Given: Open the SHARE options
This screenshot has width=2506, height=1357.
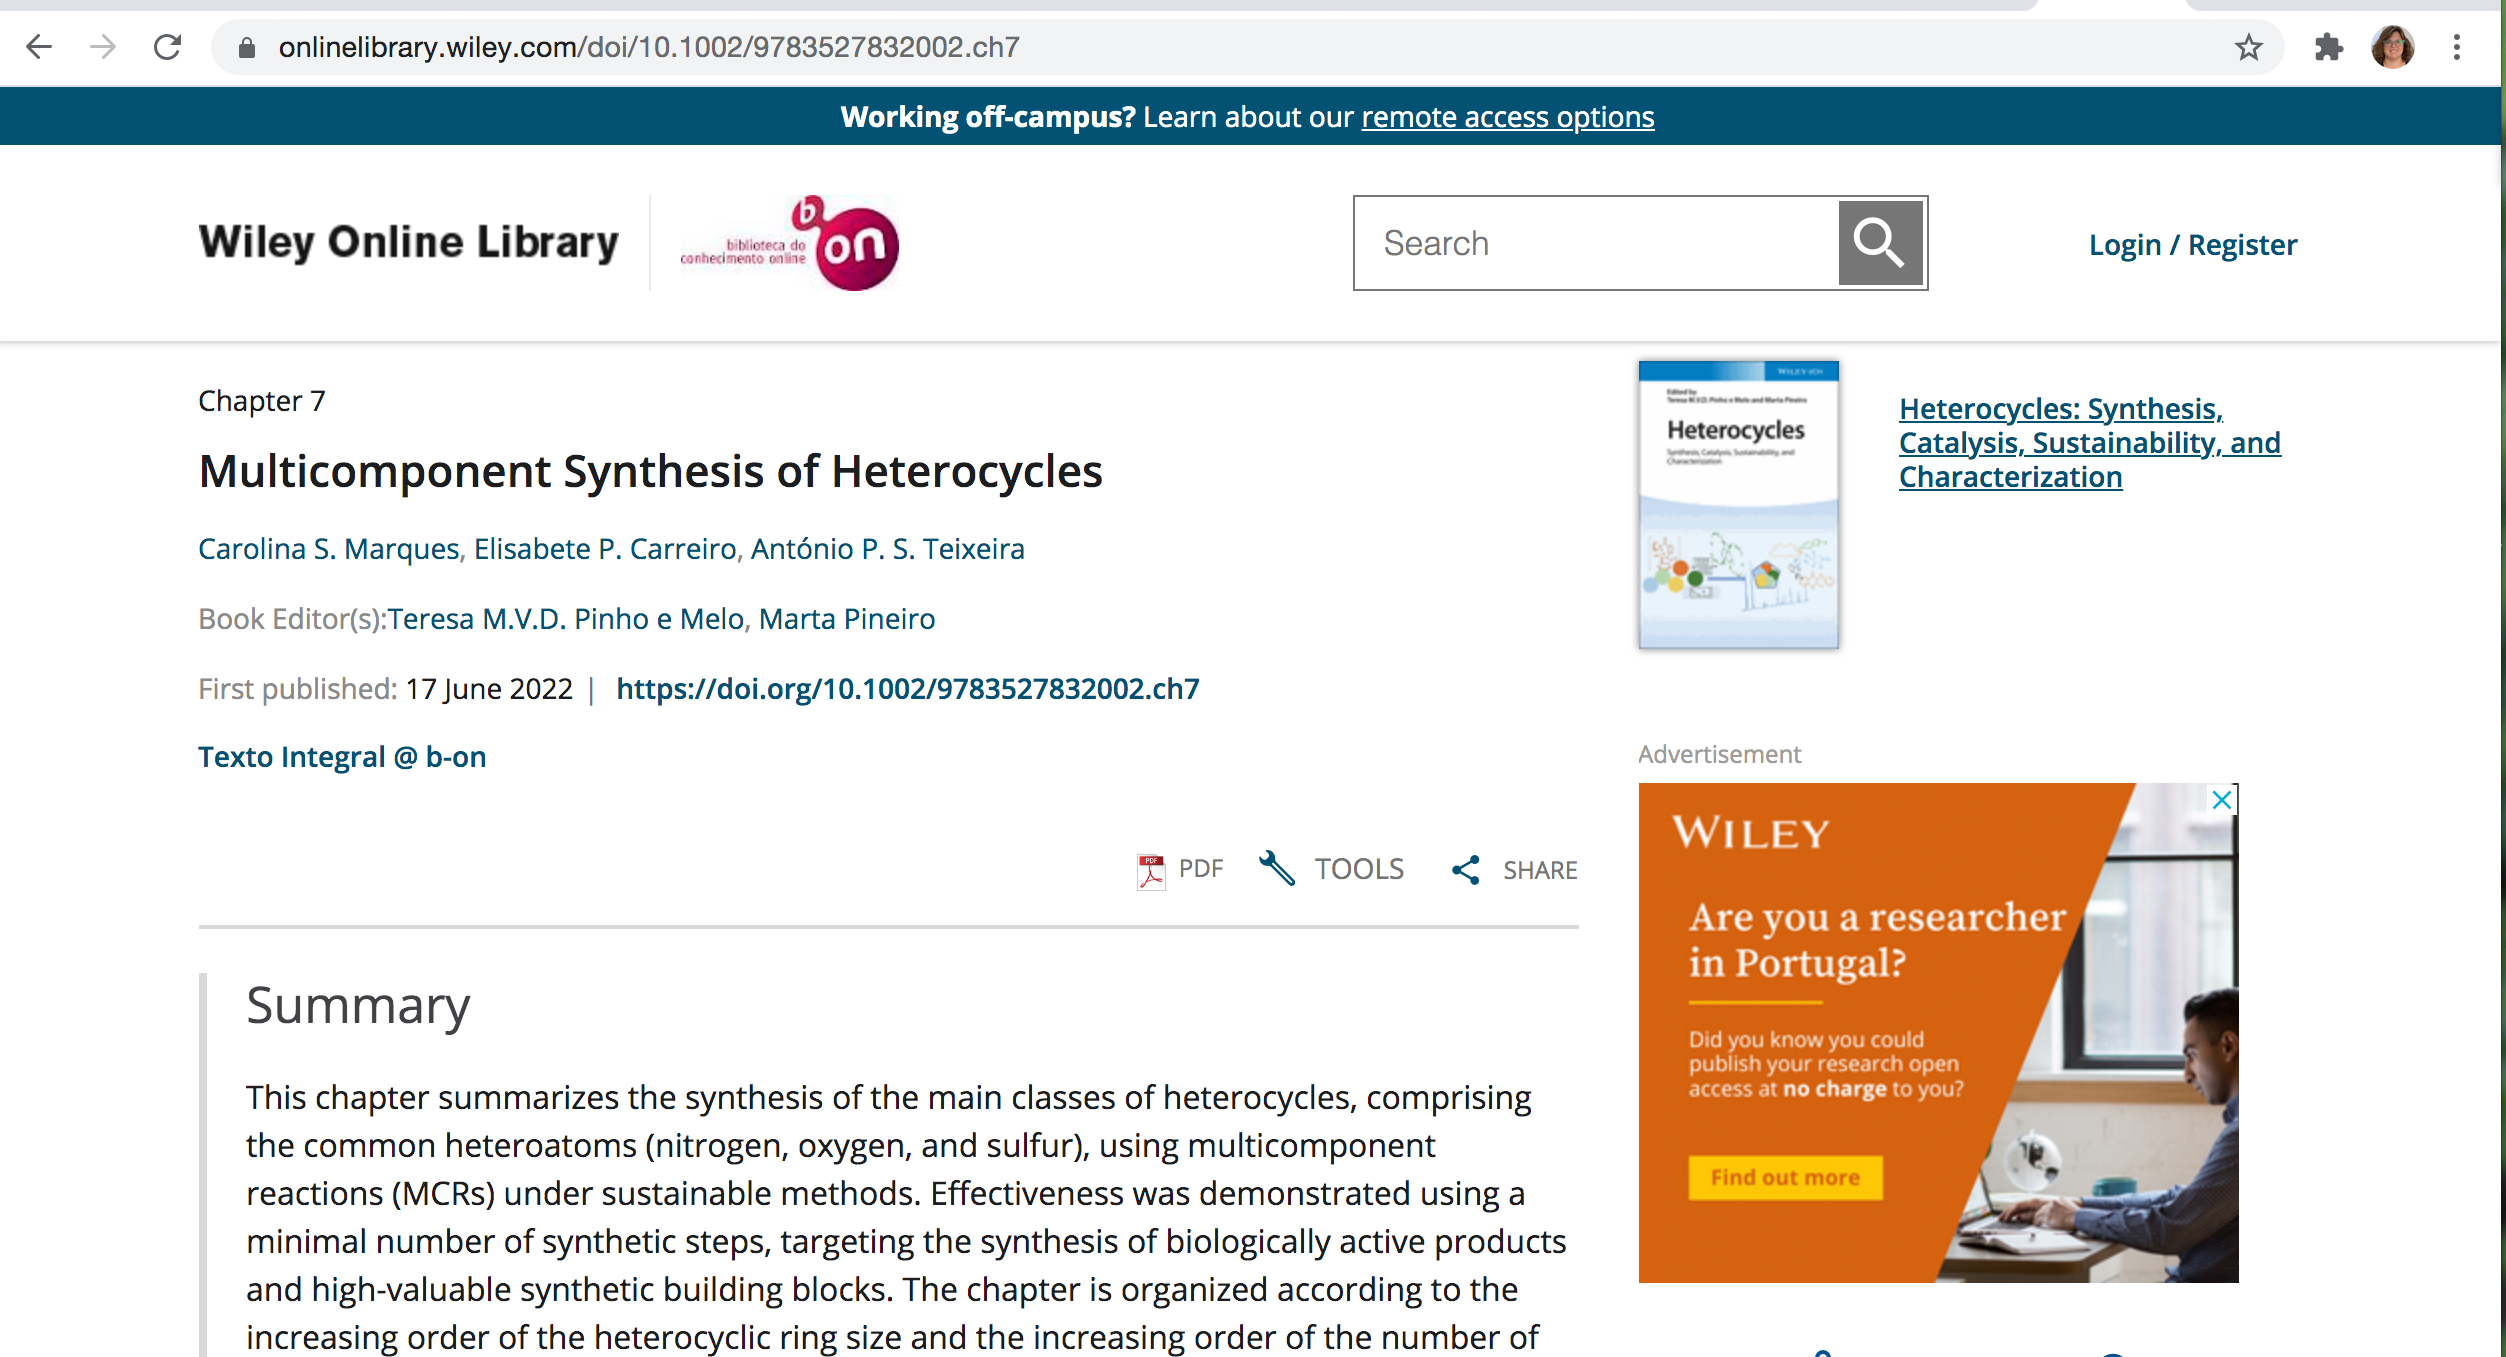Looking at the screenshot, I should [1515, 870].
